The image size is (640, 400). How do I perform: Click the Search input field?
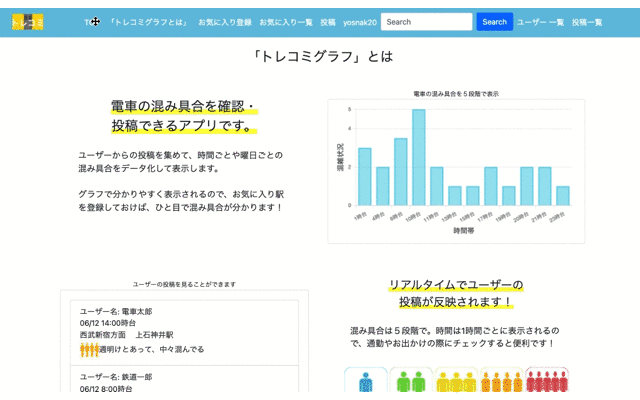tap(427, 22)
